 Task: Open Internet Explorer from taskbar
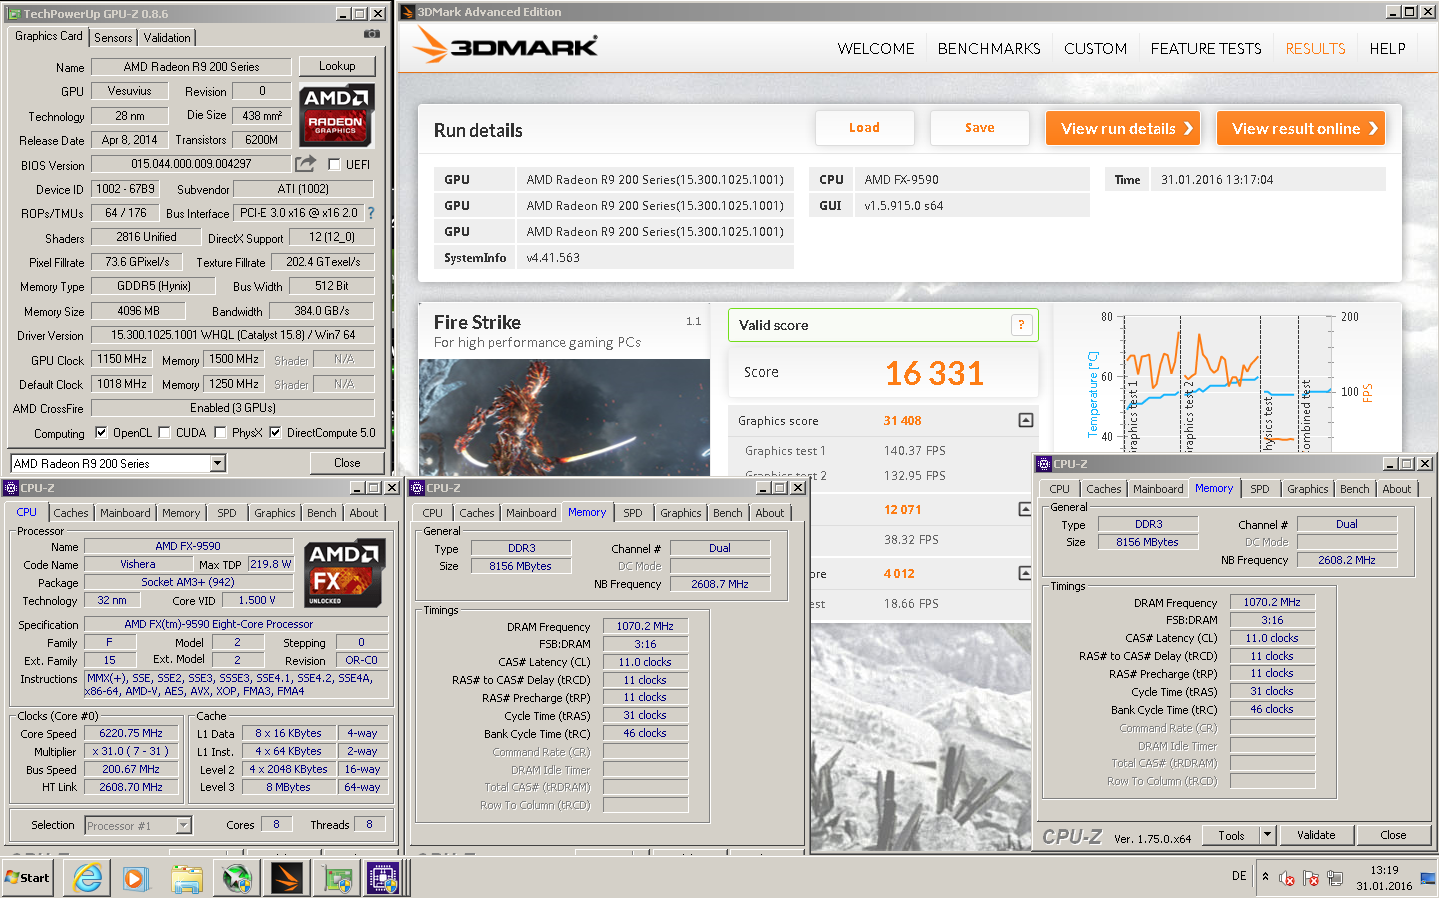88,878
